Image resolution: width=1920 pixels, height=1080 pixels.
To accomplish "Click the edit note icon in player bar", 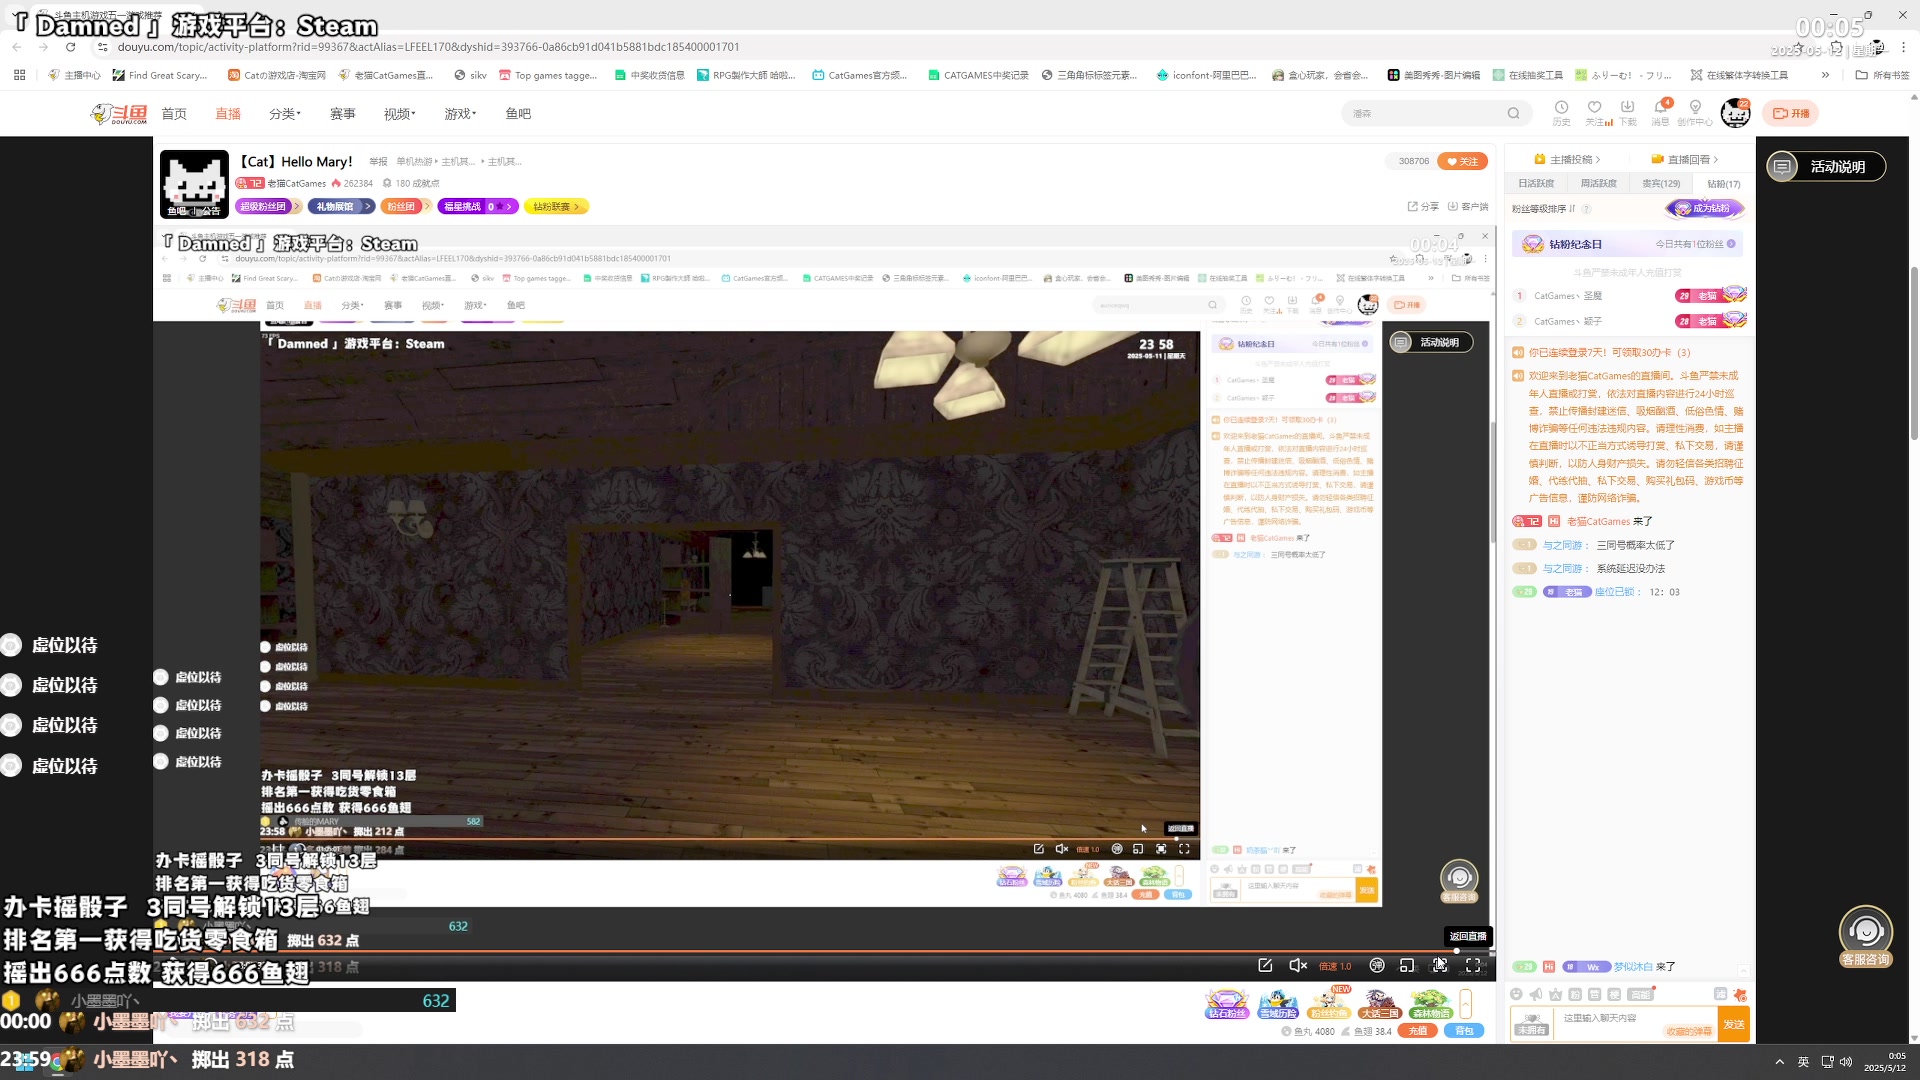I will [x=1265, y=965].
